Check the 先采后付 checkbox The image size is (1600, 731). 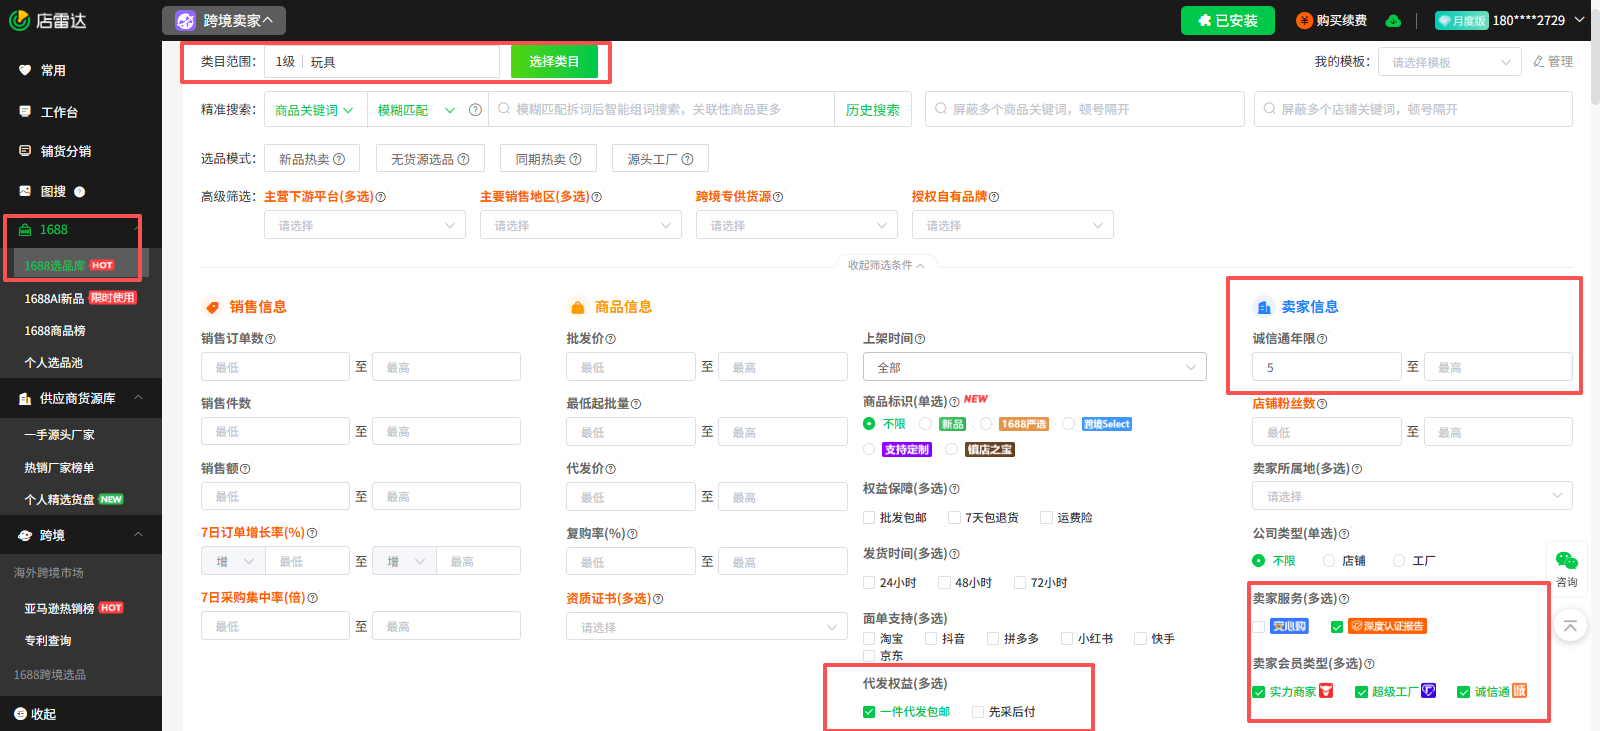pyautogui.click(x=978, y=712)
